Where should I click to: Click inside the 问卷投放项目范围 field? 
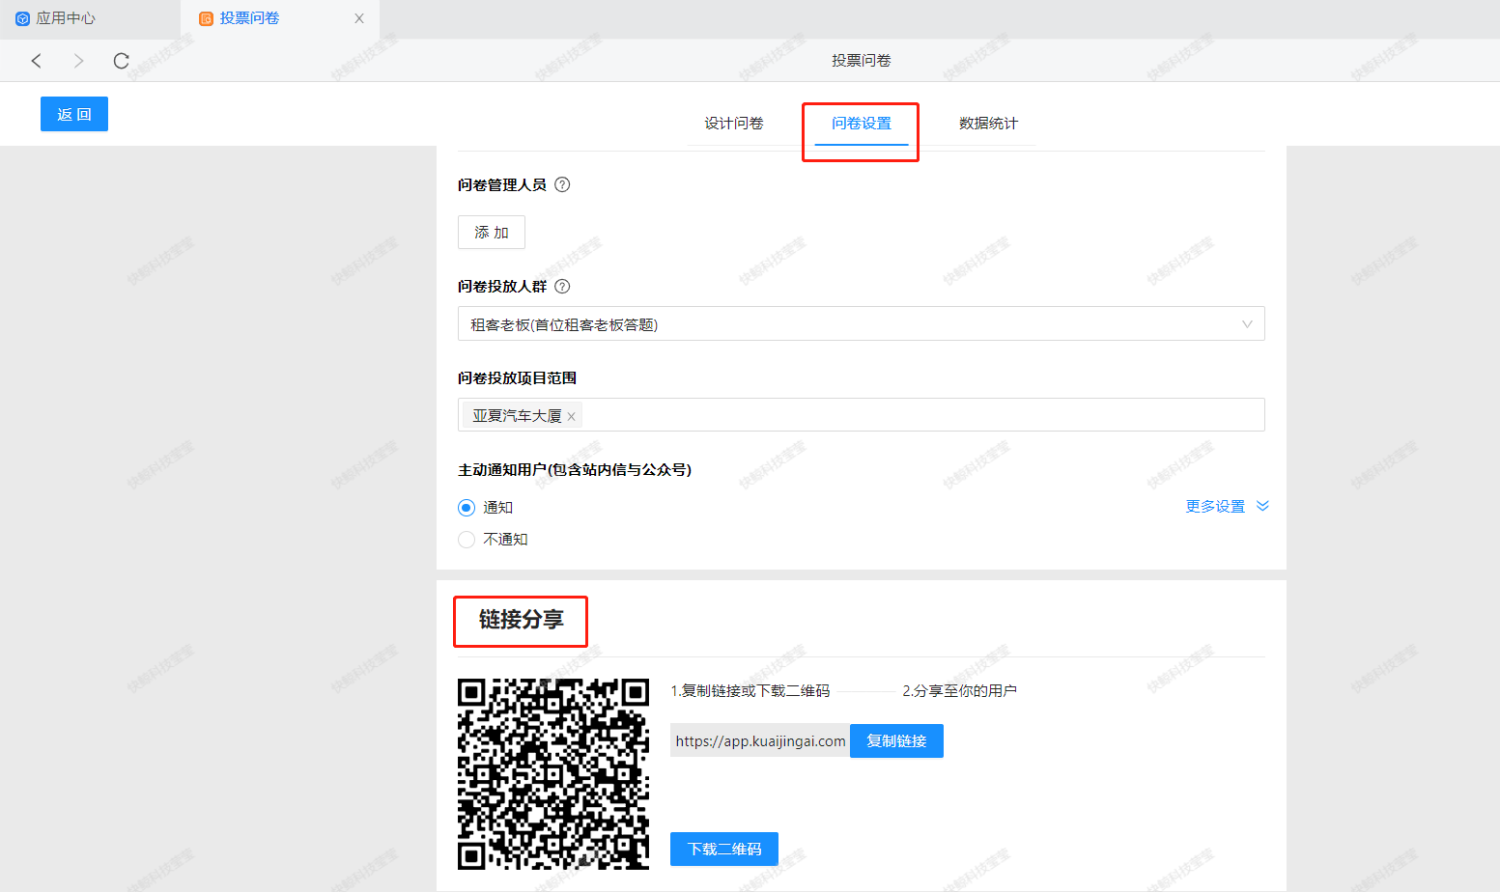(x=861, y=415)
